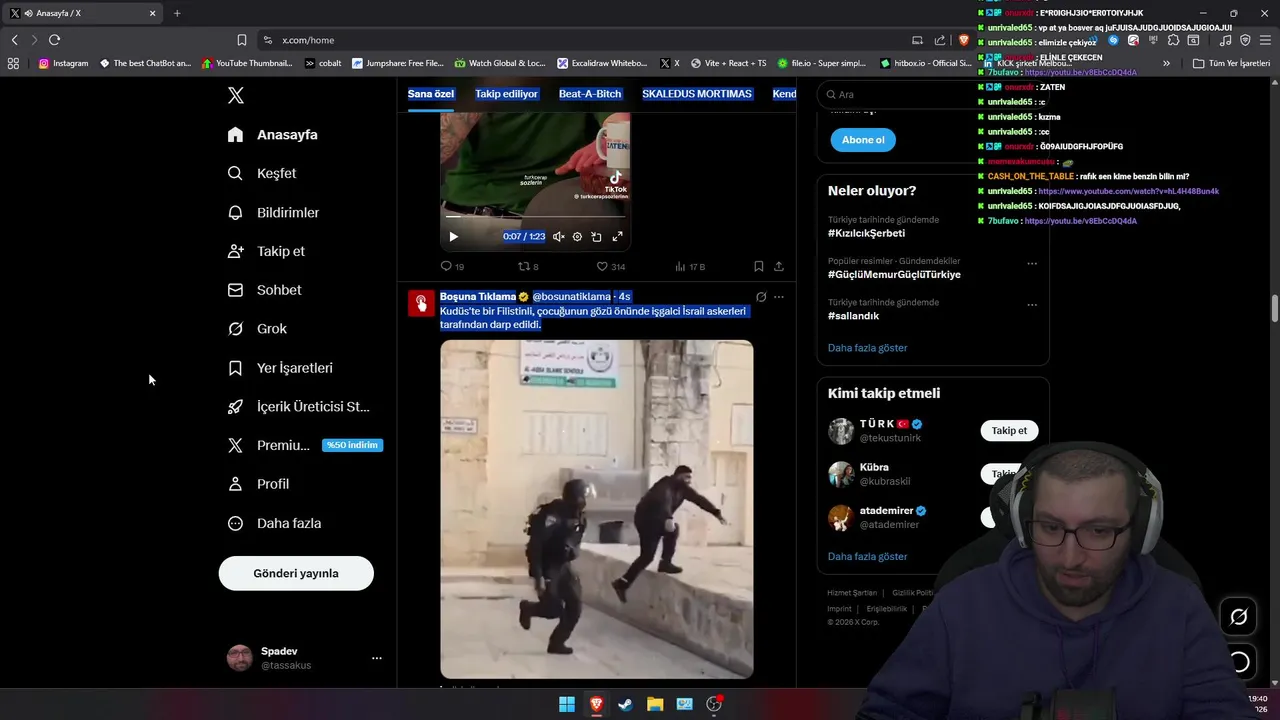Click the X logo in sidebar

click(x=236, y=96)
